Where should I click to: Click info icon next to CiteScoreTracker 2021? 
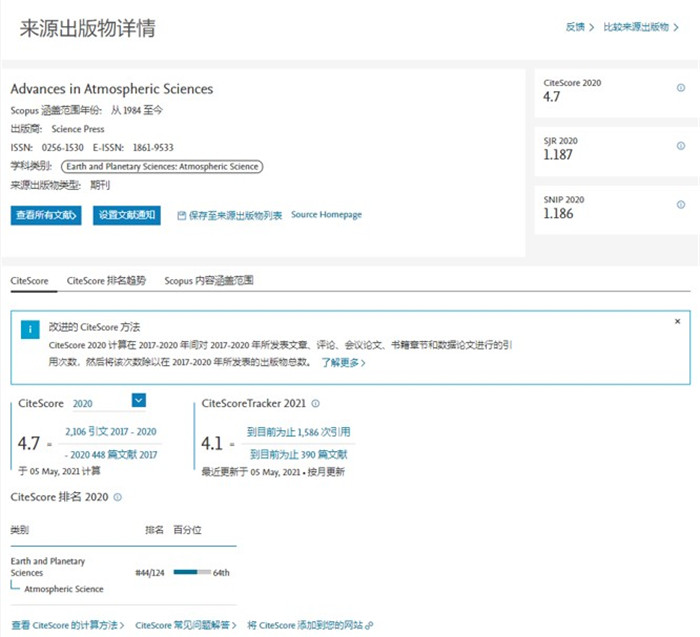[x=316, y=404]
